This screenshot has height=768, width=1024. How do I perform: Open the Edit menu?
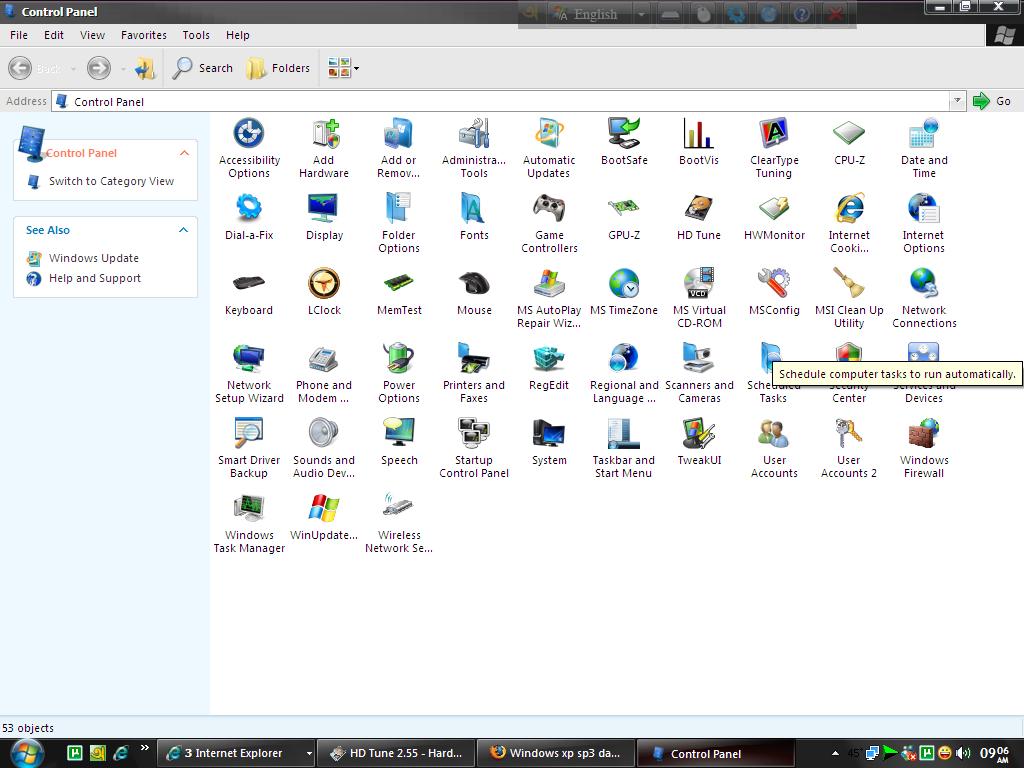coord(54,35)
